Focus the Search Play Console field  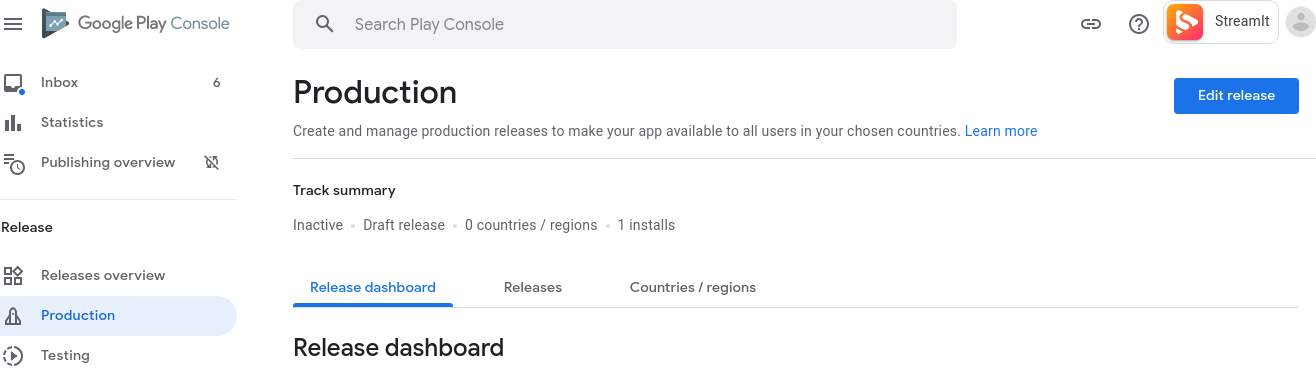point(625,24)
